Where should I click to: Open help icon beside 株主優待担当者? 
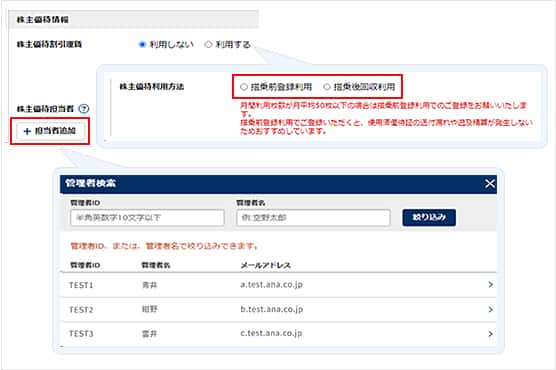84,109
